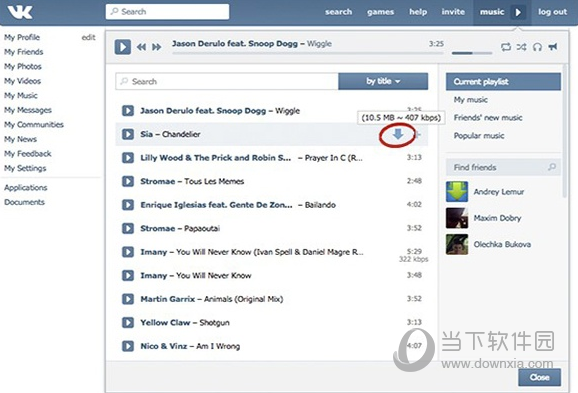Viewport: 578px width, 393px height.
Task: Skip to the previous track
Action: click(141, 47)
